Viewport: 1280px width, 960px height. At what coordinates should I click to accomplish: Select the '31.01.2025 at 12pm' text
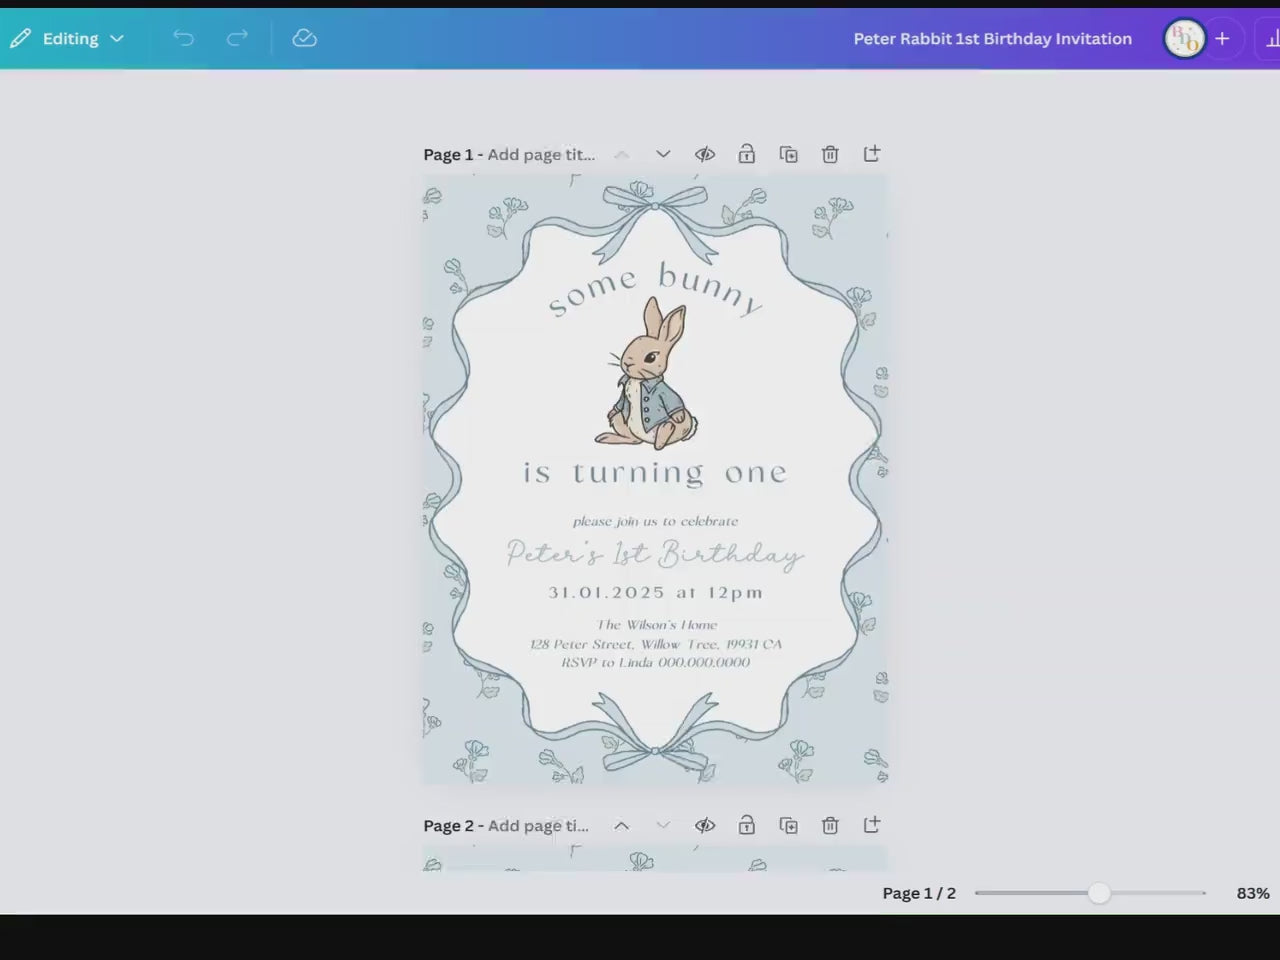pos(655,592)
